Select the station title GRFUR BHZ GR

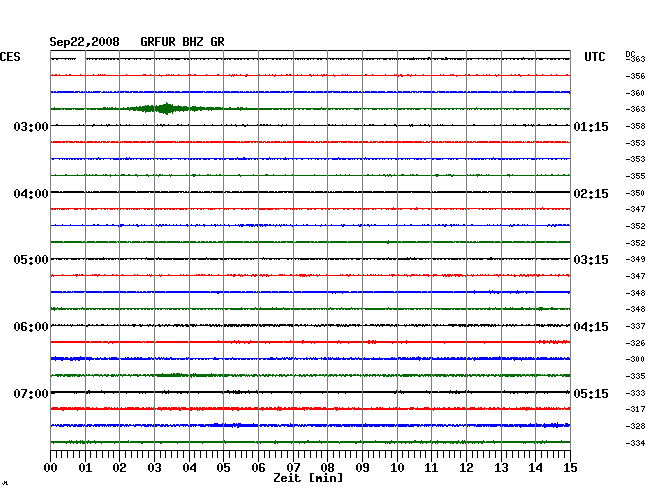tap(182, 42)
